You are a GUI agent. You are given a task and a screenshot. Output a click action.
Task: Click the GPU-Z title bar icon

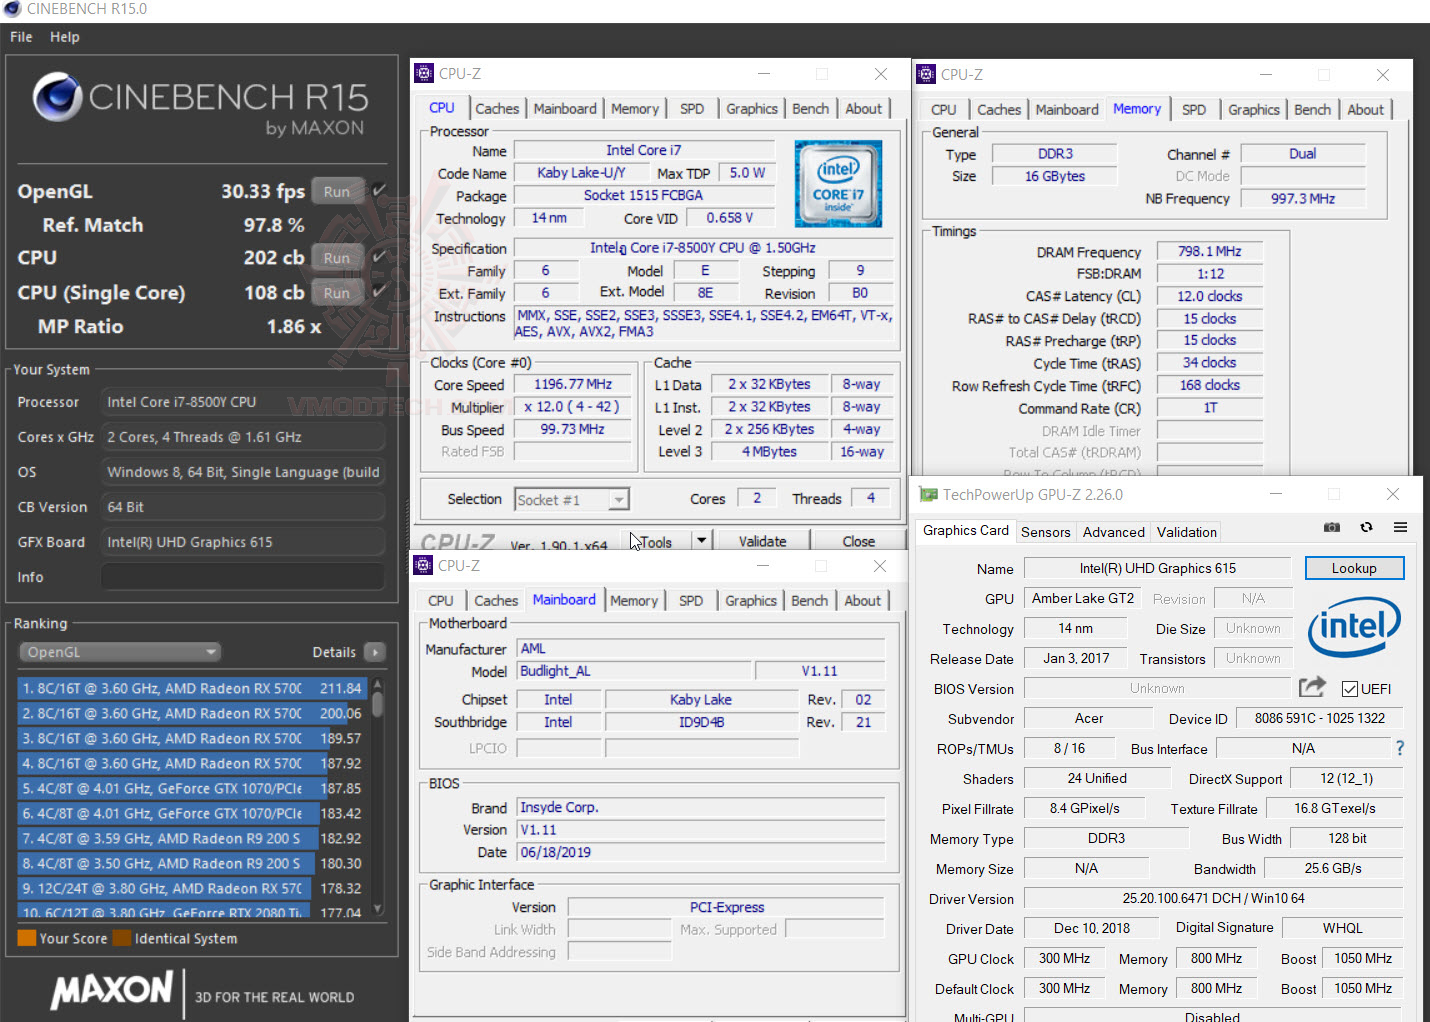(x=929, y=494)
